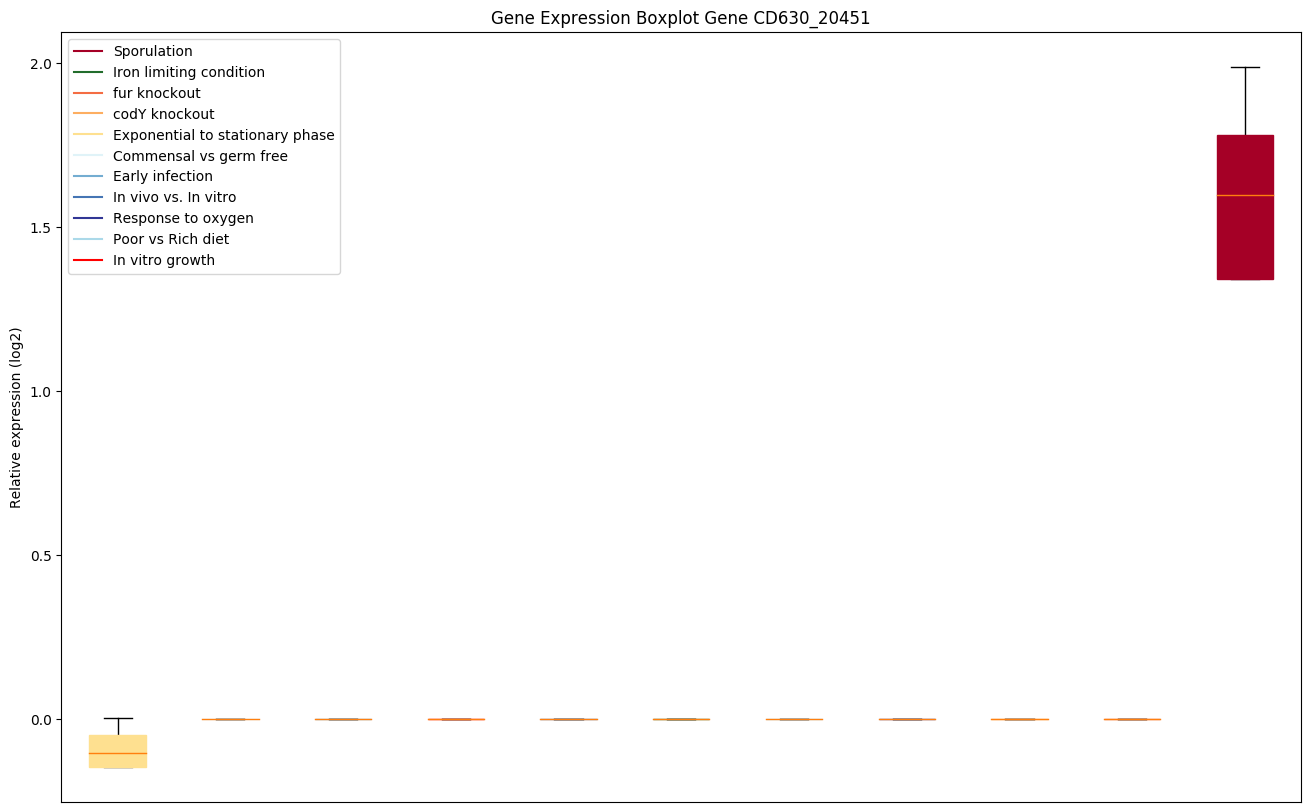Select codY knockout in the legend
Image resolution: width=1311 pixels, height=812 pixels.
click(x=163, y=114)
